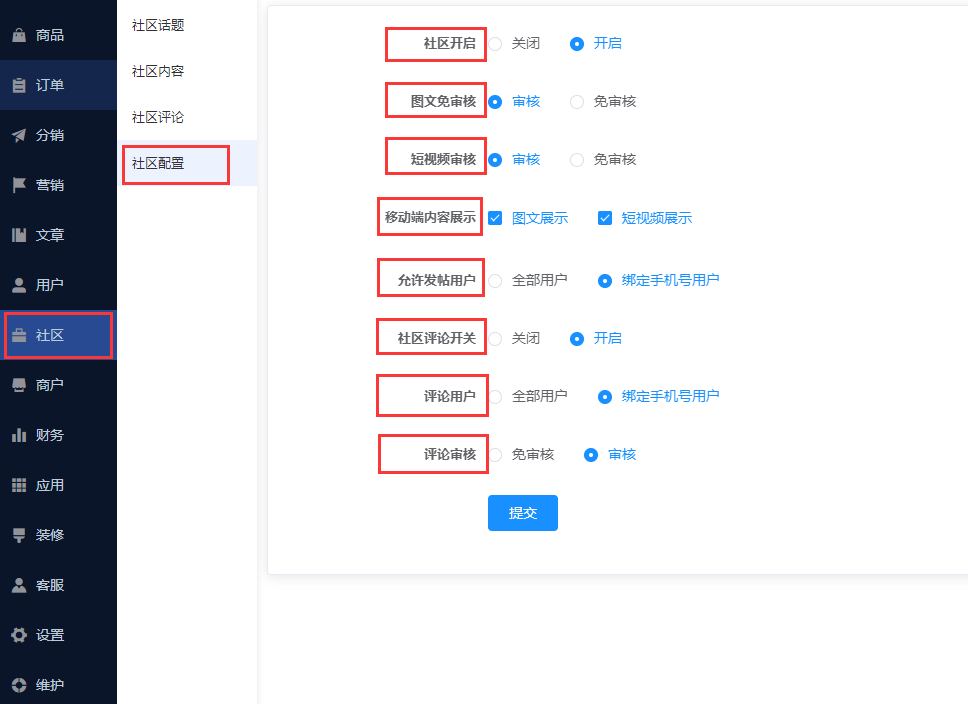
Task: Uncheck the 图文展示 checkbox
Action: (495, 218)
